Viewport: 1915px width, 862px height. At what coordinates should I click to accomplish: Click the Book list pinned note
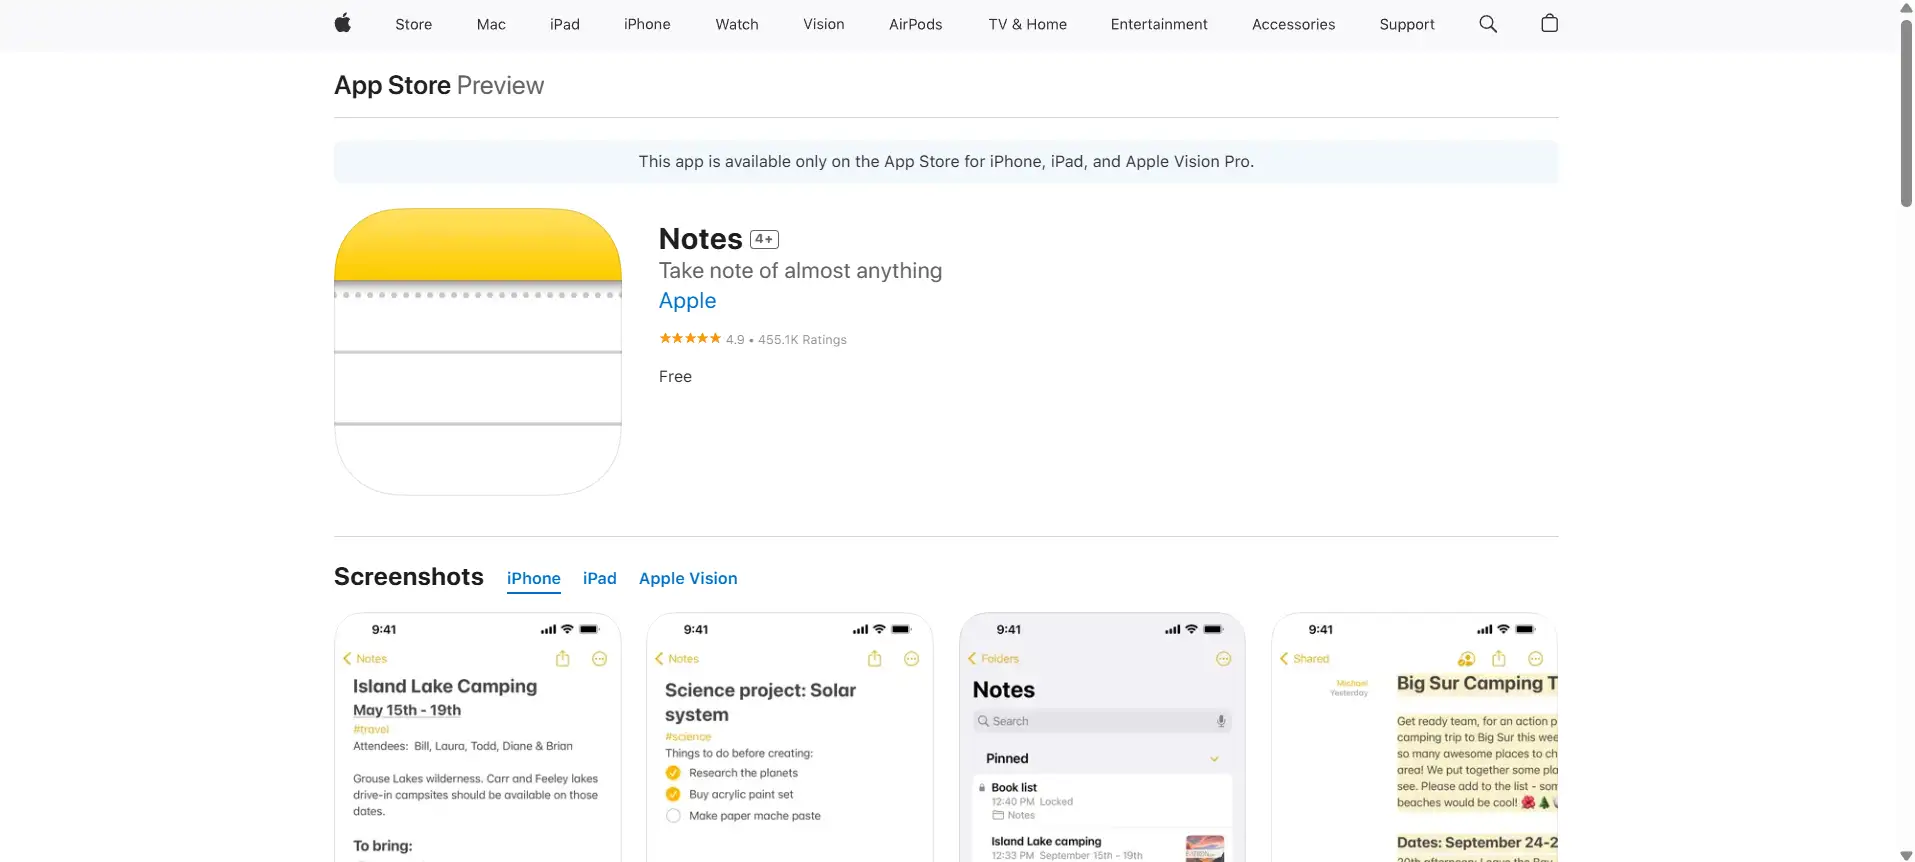coord(1102,801)
